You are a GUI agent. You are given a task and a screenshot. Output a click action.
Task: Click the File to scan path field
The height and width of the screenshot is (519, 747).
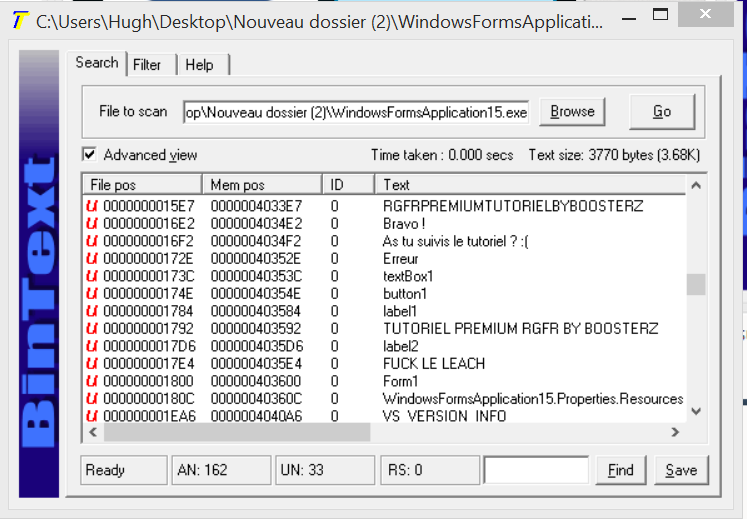coord(356,112)
